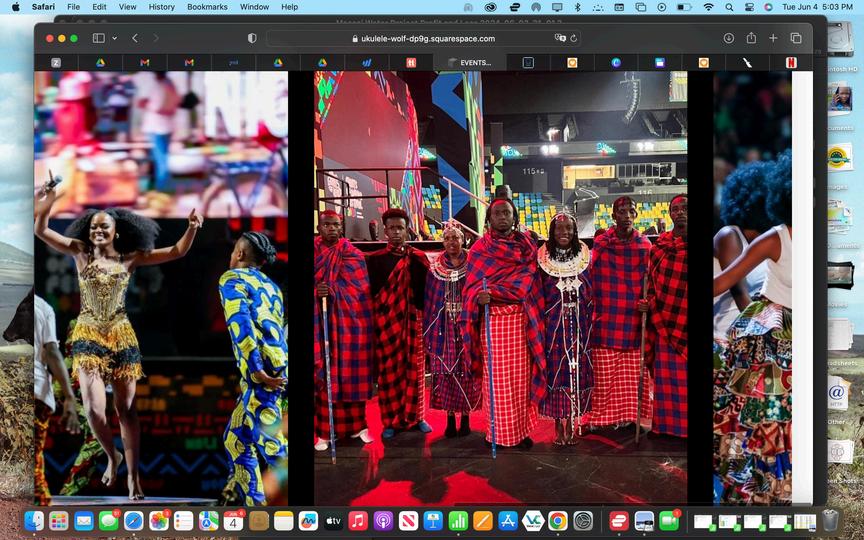Go back to the previous page
The height and width of the screenshot is (540, 864).
[x=135, y=38]
